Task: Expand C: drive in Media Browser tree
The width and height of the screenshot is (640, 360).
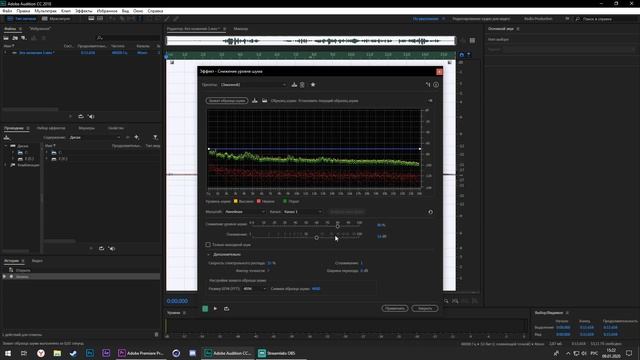Action: (x=13, y=152)
